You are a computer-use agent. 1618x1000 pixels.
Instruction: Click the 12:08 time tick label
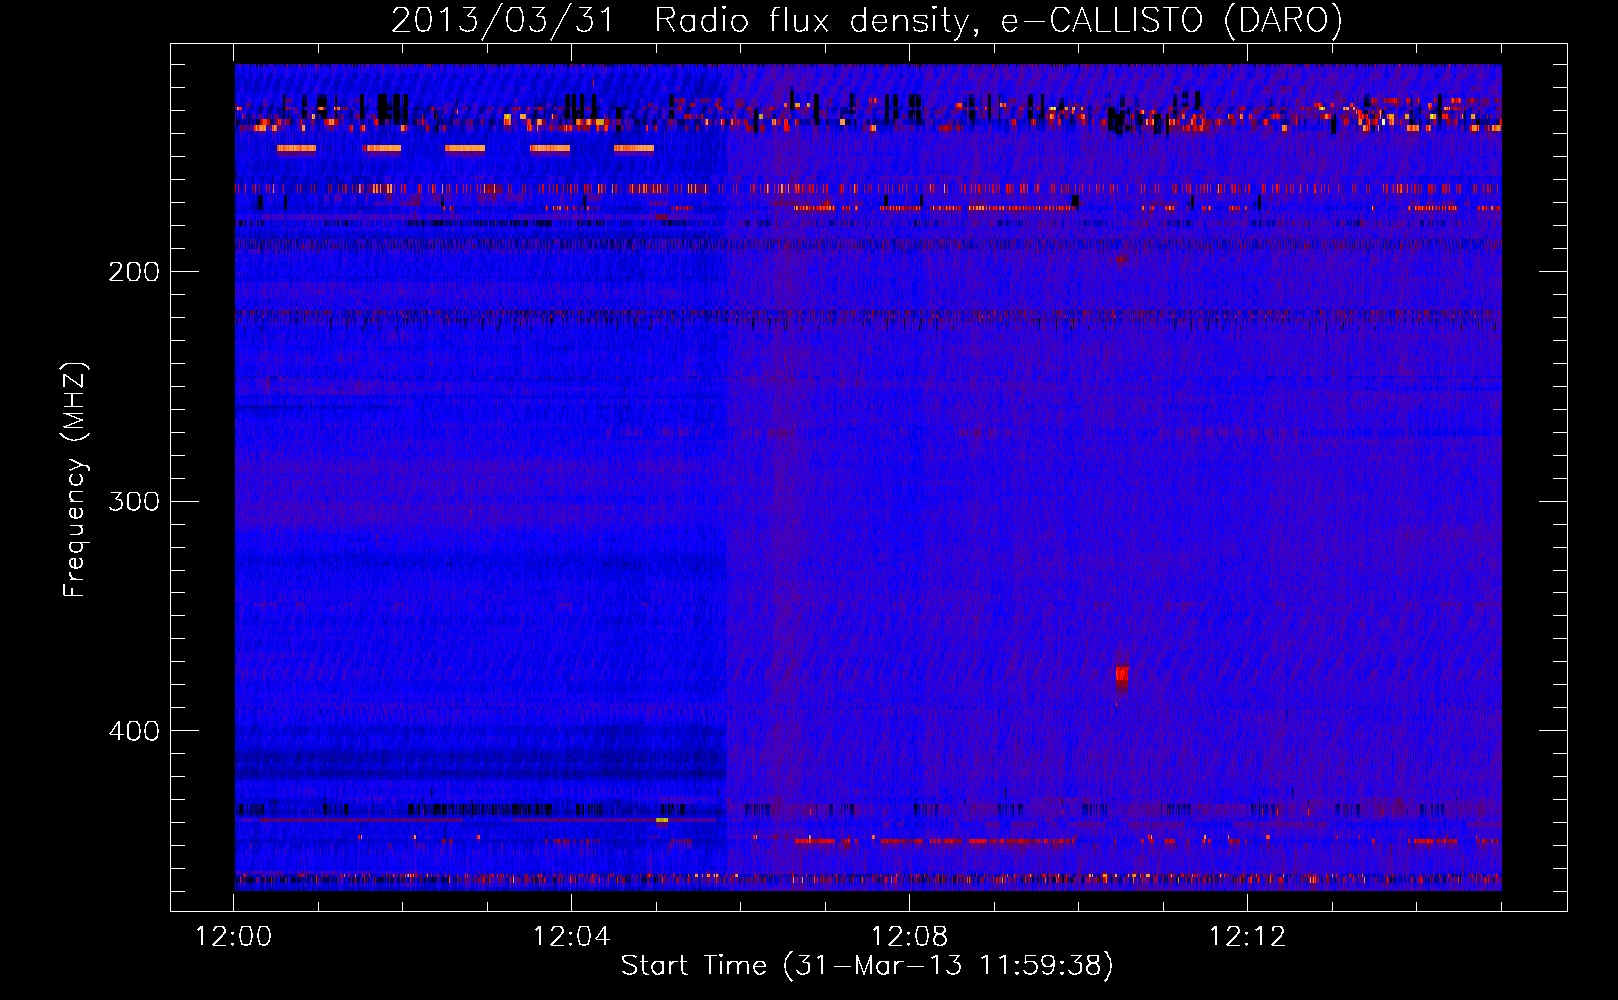pos(909,936)
